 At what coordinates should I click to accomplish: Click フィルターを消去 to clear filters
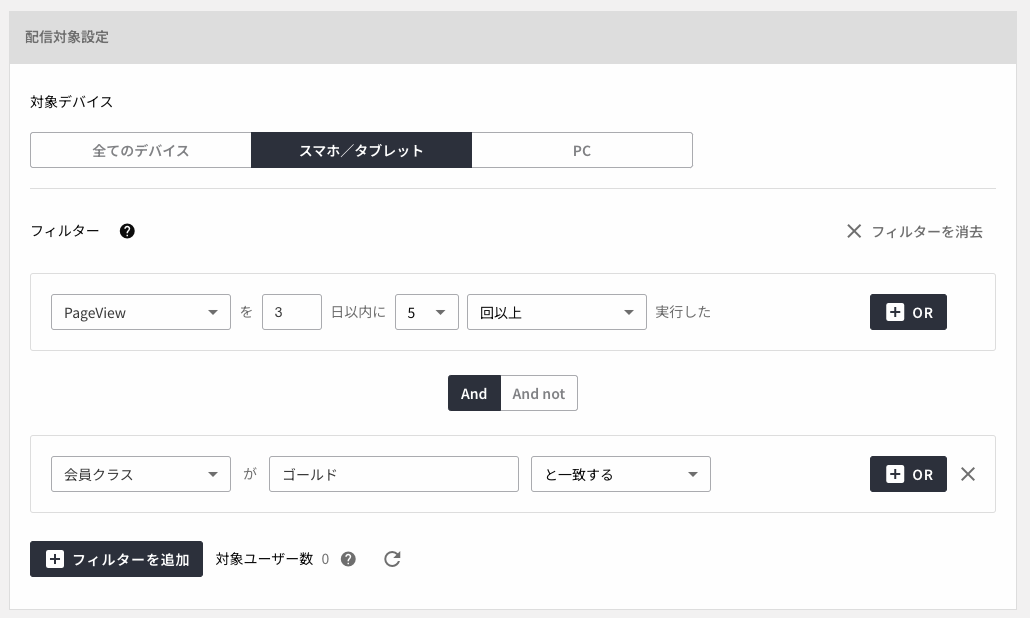[x=914, y=231]
